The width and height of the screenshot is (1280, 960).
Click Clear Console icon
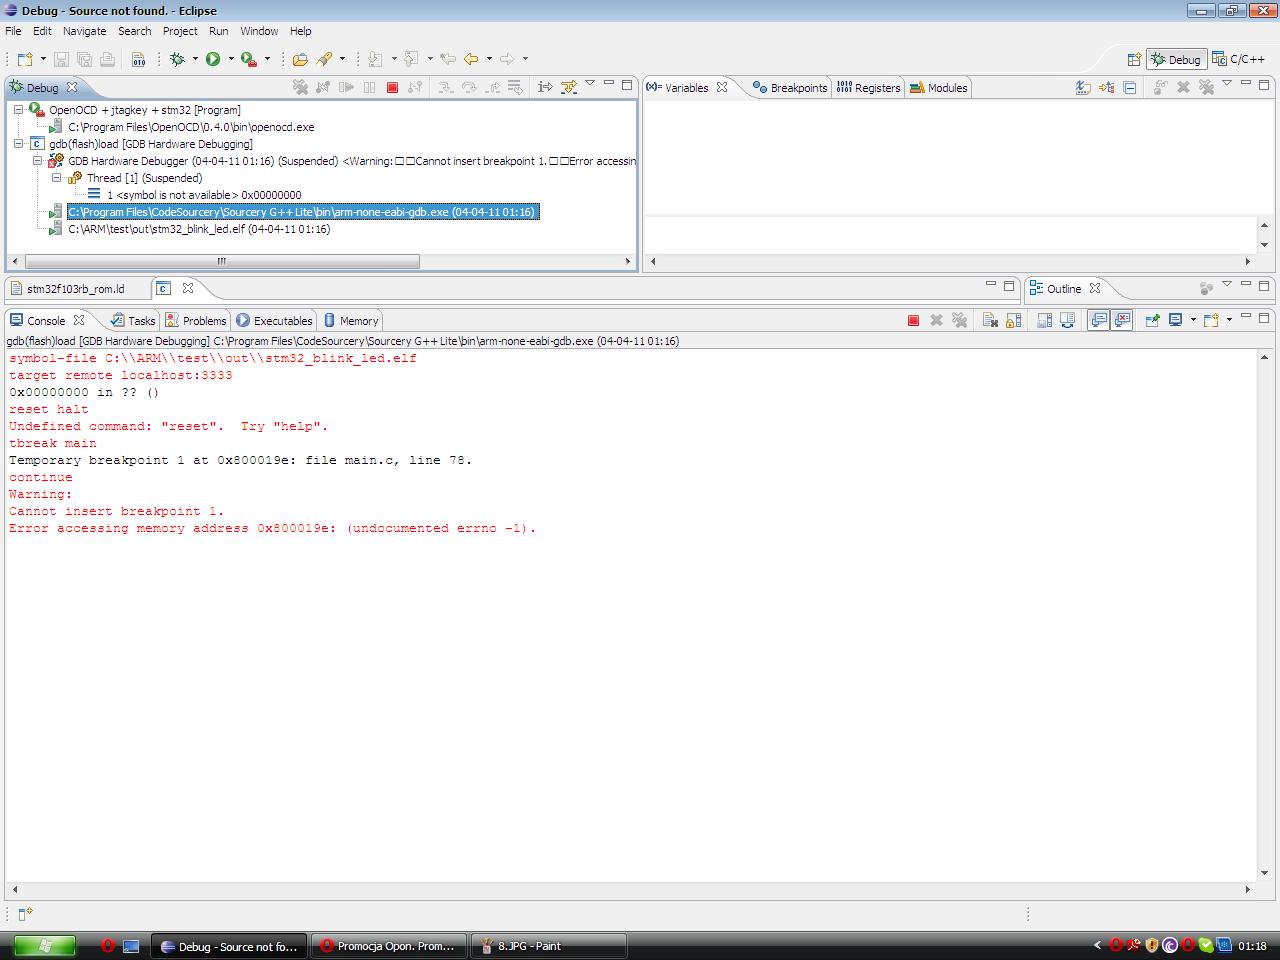coord(990,320)
